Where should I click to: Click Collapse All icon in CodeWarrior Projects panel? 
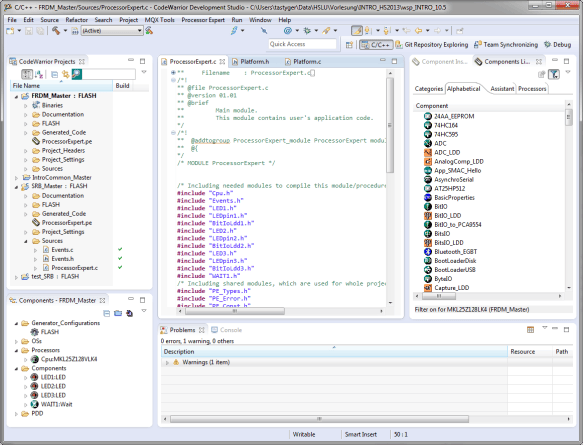pyautogui.click(x=54, y=75)
